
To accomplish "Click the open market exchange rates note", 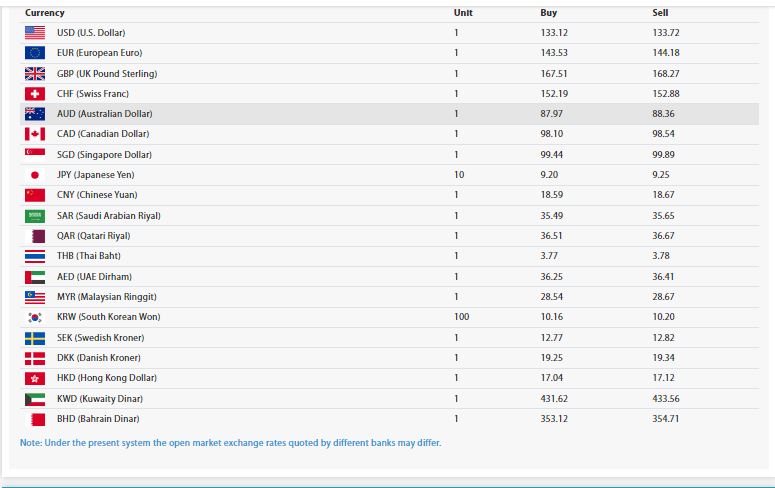I will 230,442.
